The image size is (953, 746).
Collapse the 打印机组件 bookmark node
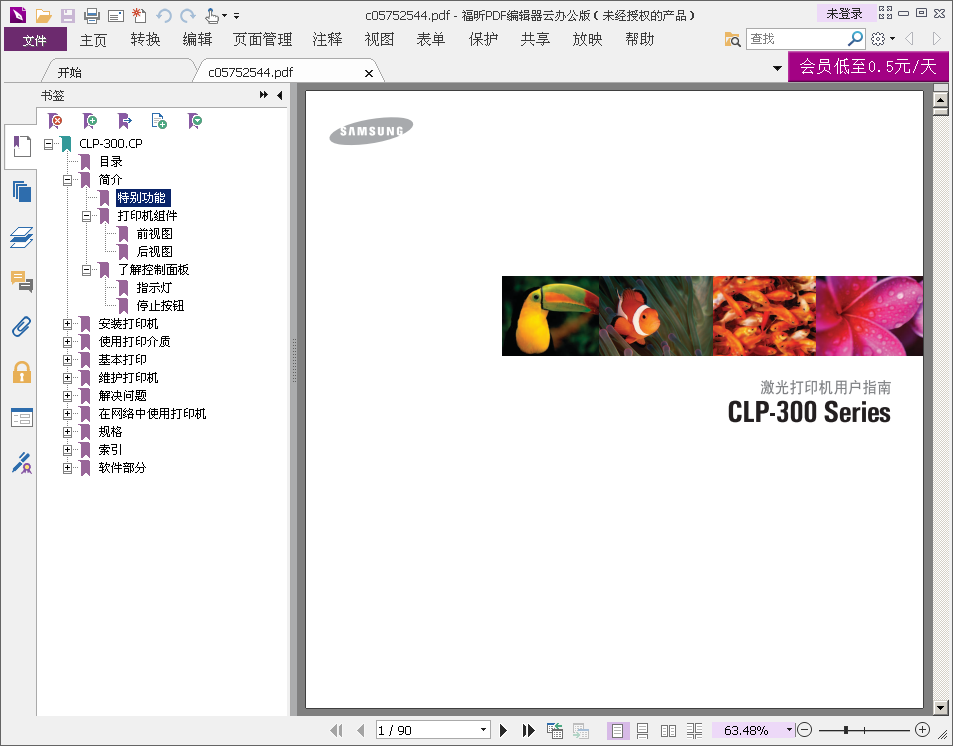pyautogui.click(x=86, y=216)
